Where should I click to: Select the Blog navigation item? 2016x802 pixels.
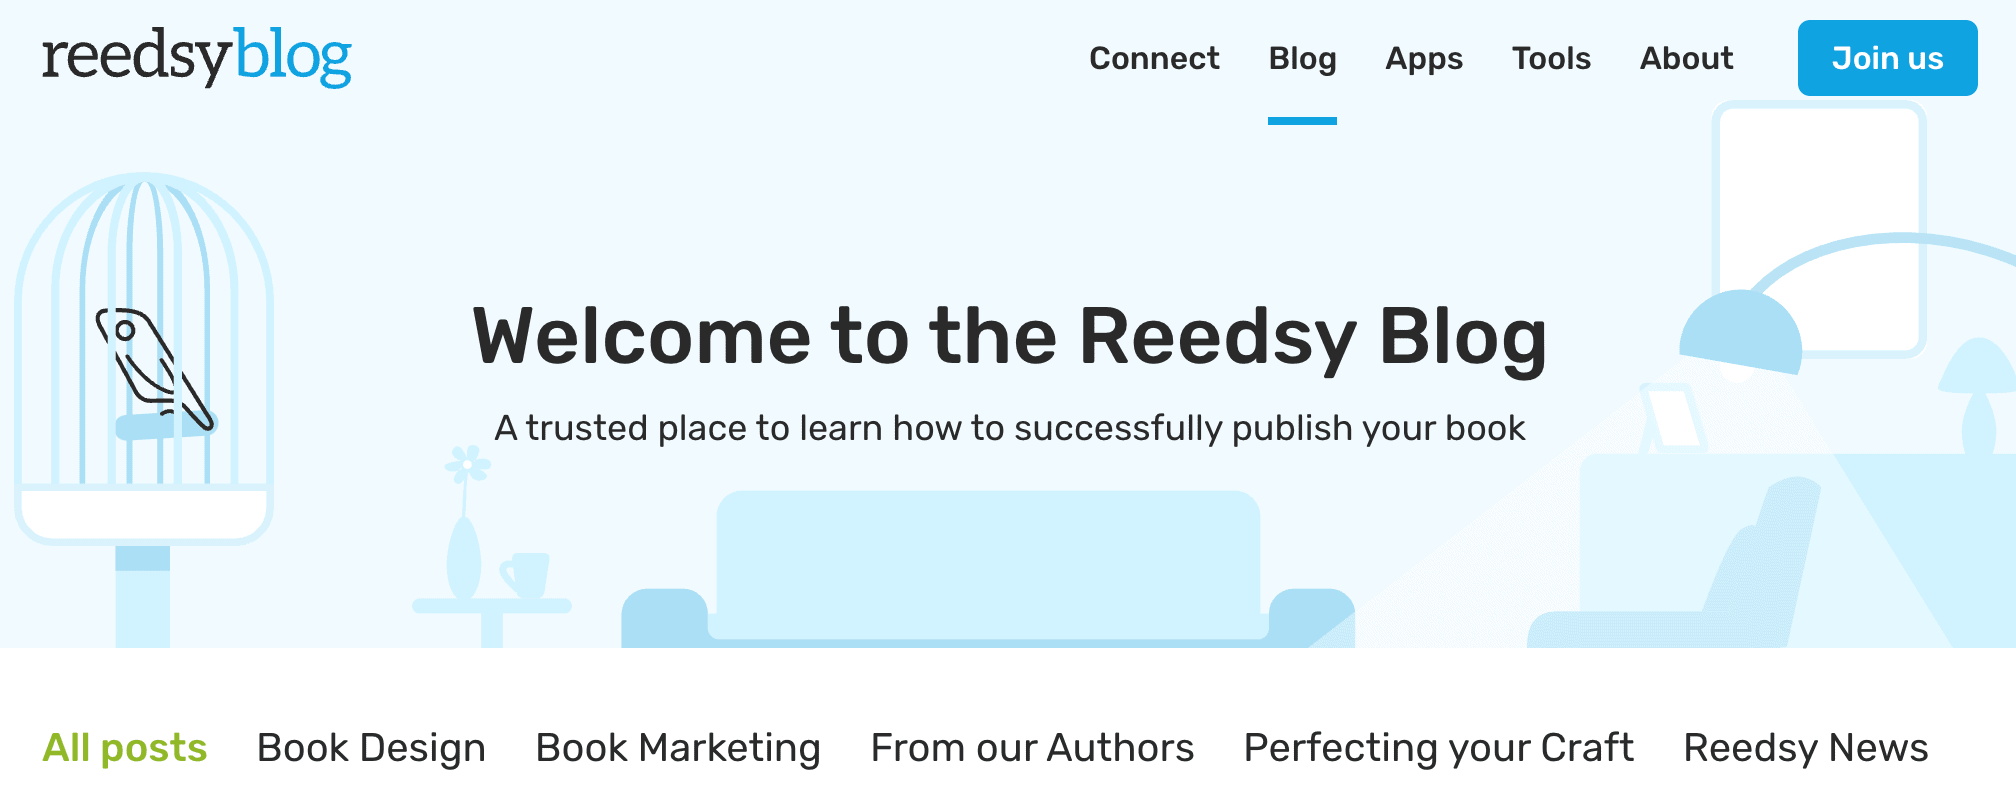point(1302,58)
